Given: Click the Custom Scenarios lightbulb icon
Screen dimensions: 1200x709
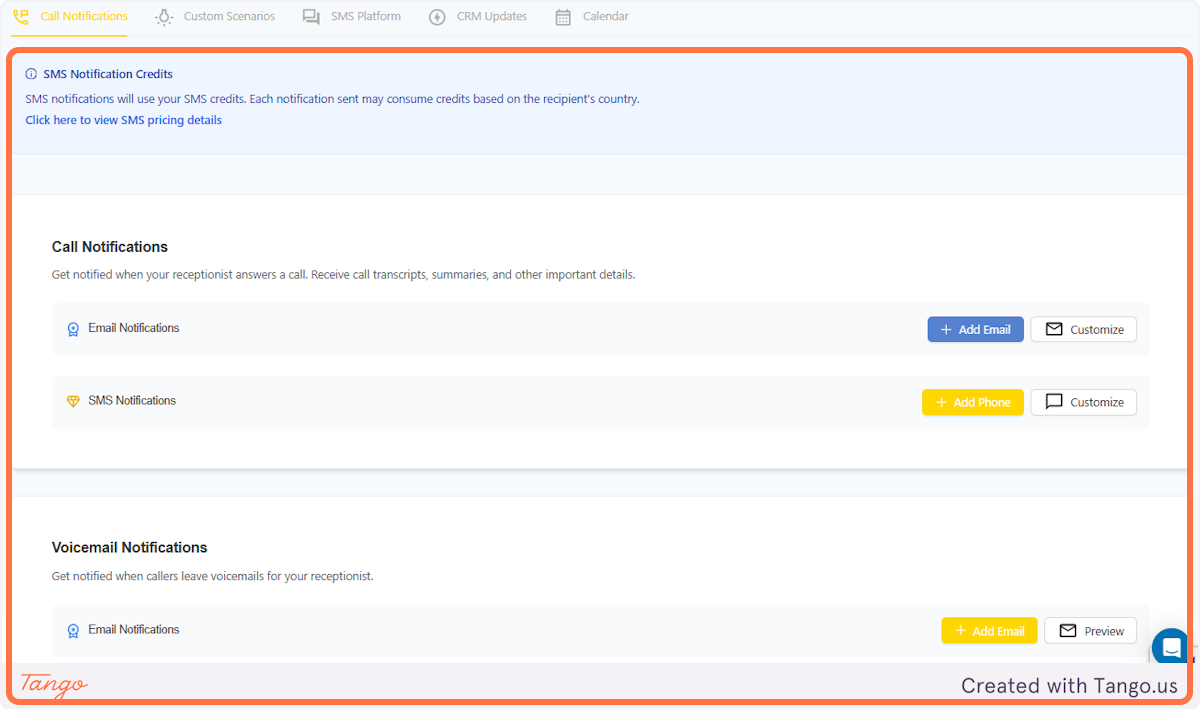Looking at the screenshot, I should pyautogui.click(x=164, y=17).
